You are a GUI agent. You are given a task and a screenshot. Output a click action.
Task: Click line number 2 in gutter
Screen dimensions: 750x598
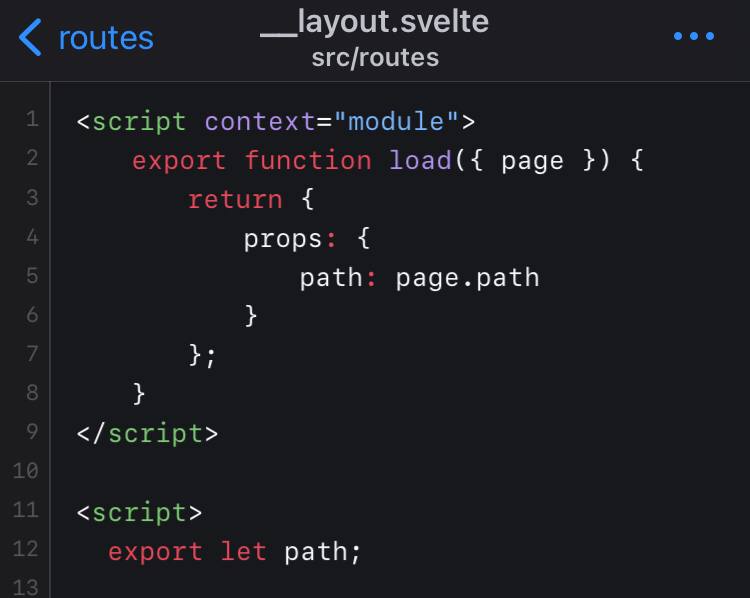[x=32, y=158]
